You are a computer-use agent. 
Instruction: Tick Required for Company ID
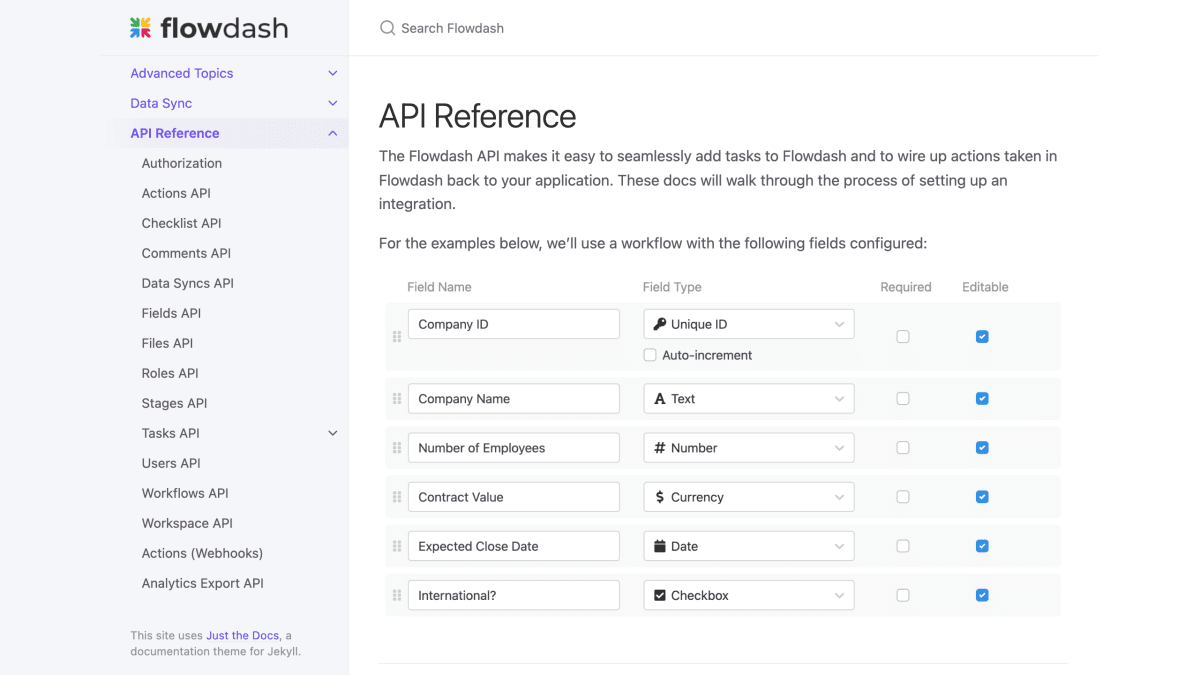[x=903, y=337]
